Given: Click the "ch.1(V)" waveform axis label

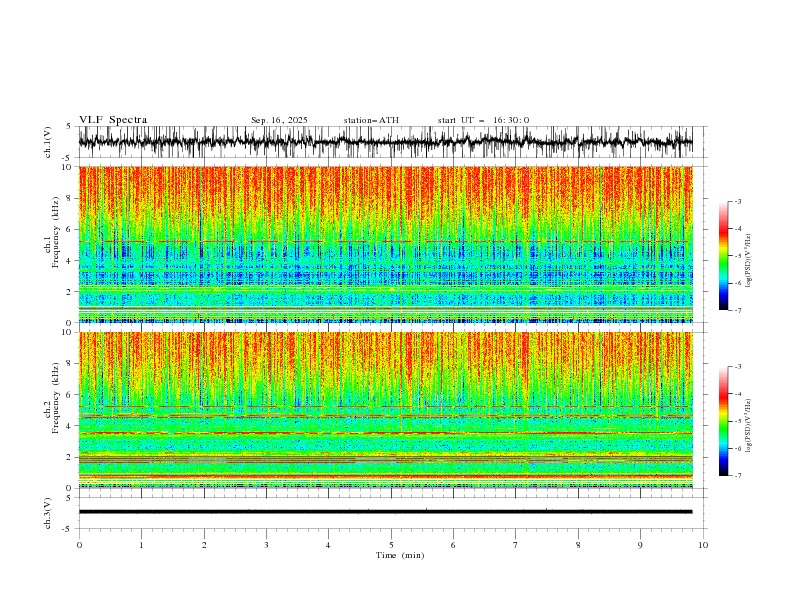Looking at the screenshot, I should coord(48,142).
